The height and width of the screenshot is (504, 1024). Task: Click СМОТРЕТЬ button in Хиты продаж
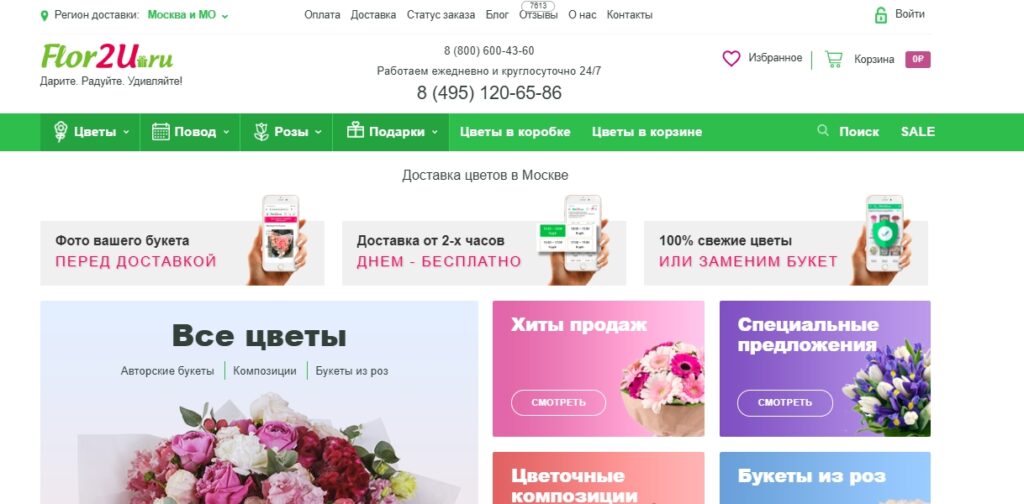point(558,403)
